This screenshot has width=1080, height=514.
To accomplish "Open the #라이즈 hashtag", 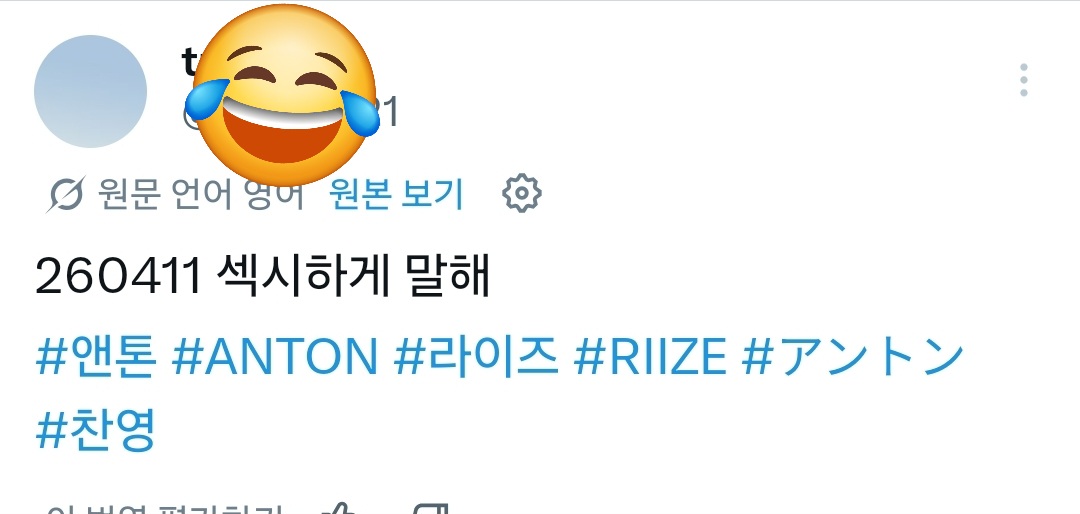I will click(x=476, y=356).
